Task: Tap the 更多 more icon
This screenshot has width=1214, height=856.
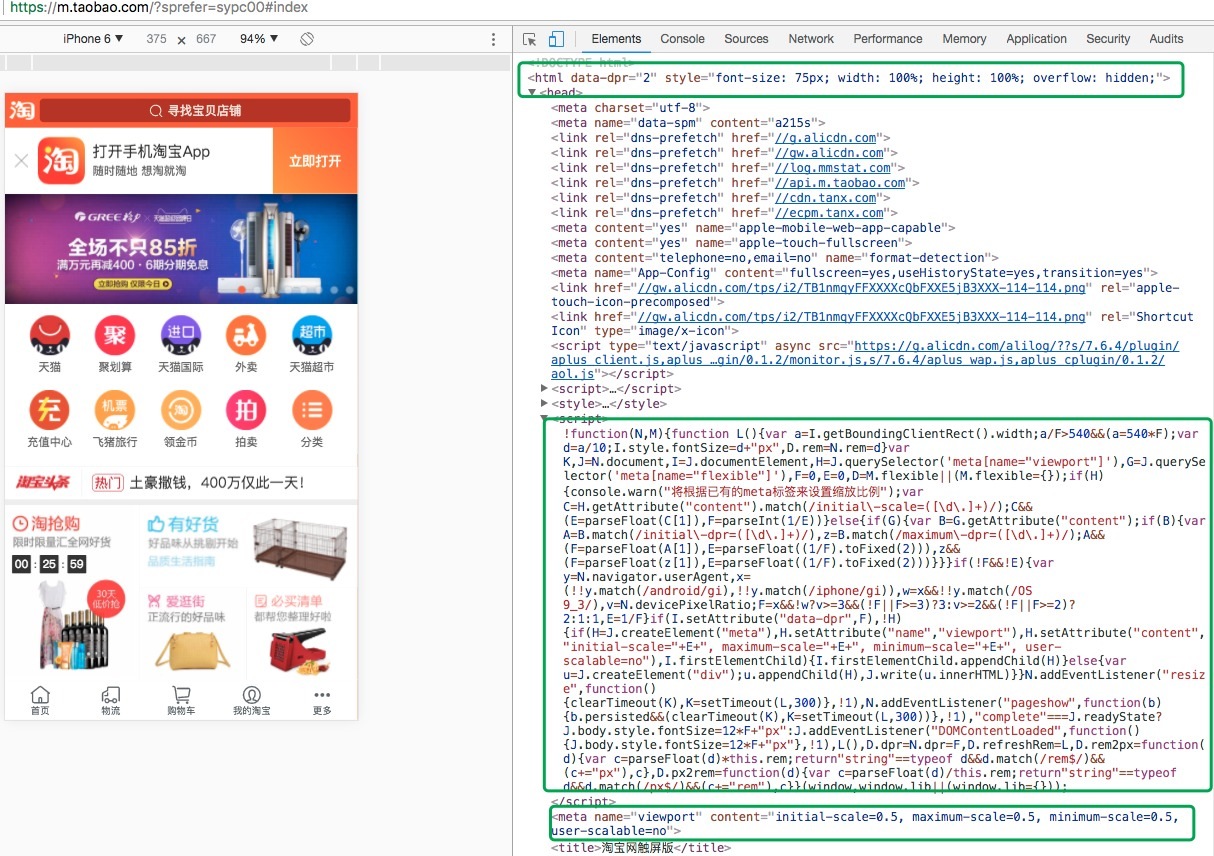Action: click(322, 701)
